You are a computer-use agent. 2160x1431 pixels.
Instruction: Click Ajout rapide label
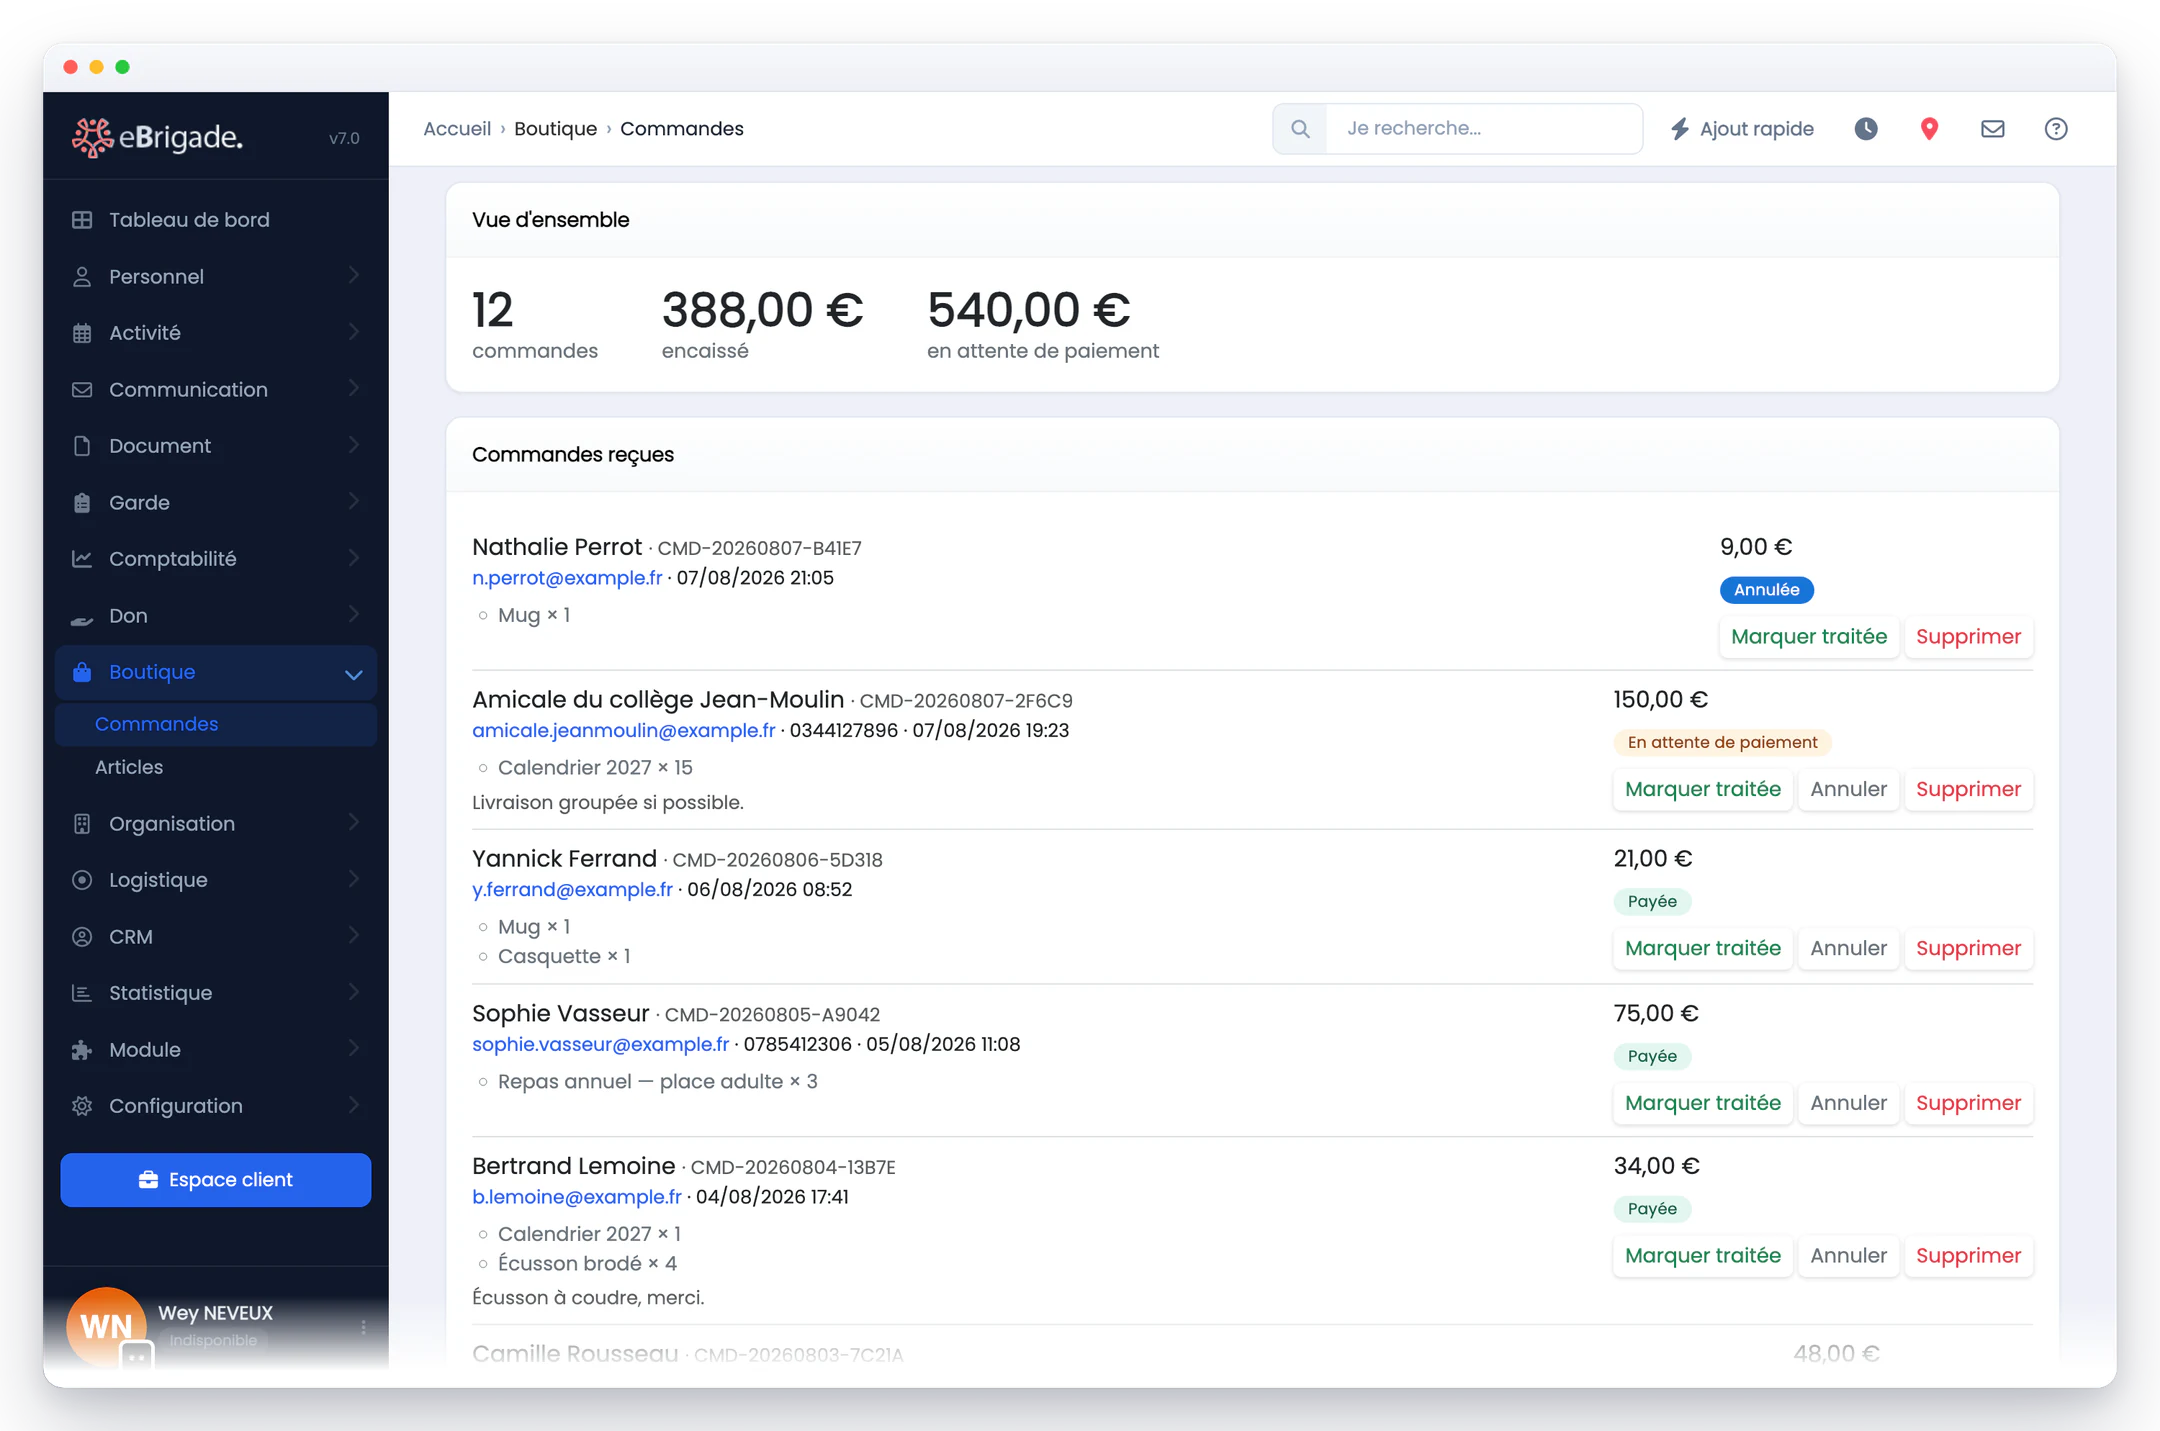click(1756, 129)
